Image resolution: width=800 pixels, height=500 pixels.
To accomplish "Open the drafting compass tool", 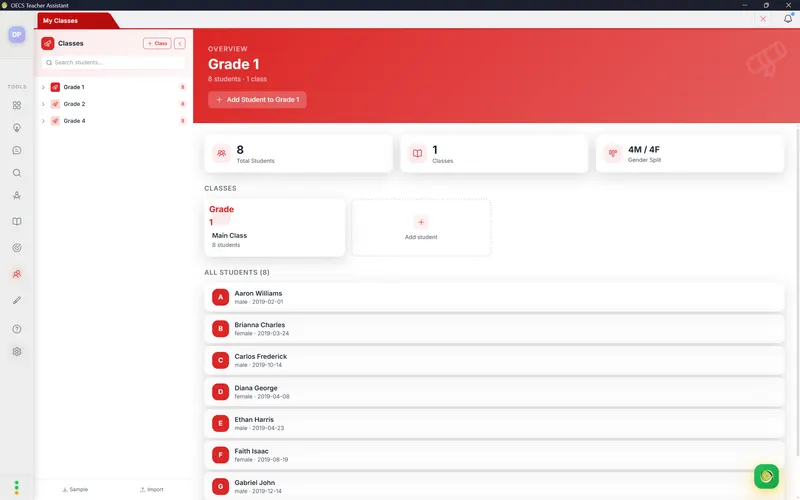I will pyautogui.click(x=17, y=195).
